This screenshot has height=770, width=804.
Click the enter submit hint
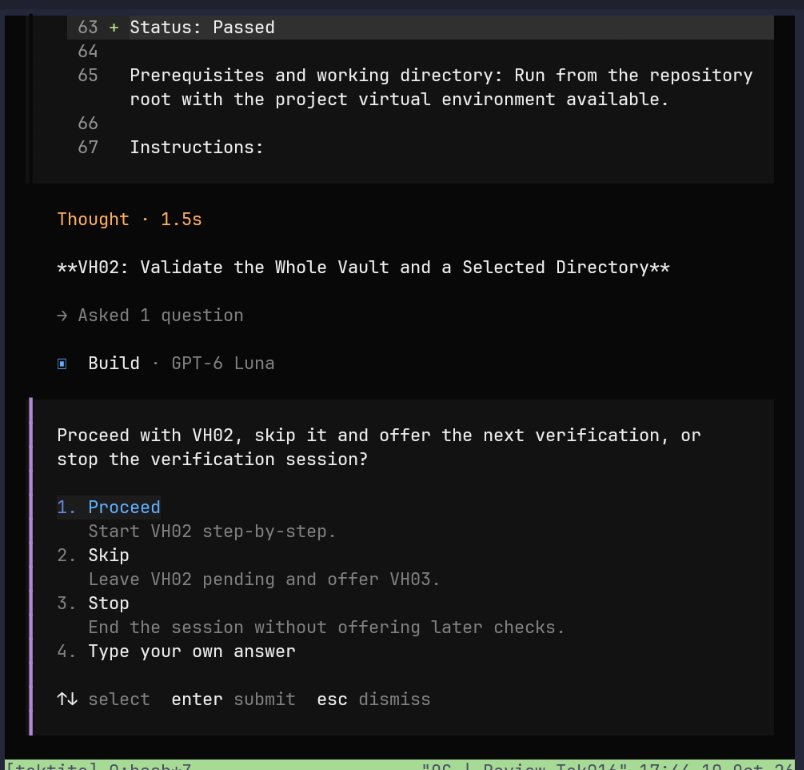[233, 699]
